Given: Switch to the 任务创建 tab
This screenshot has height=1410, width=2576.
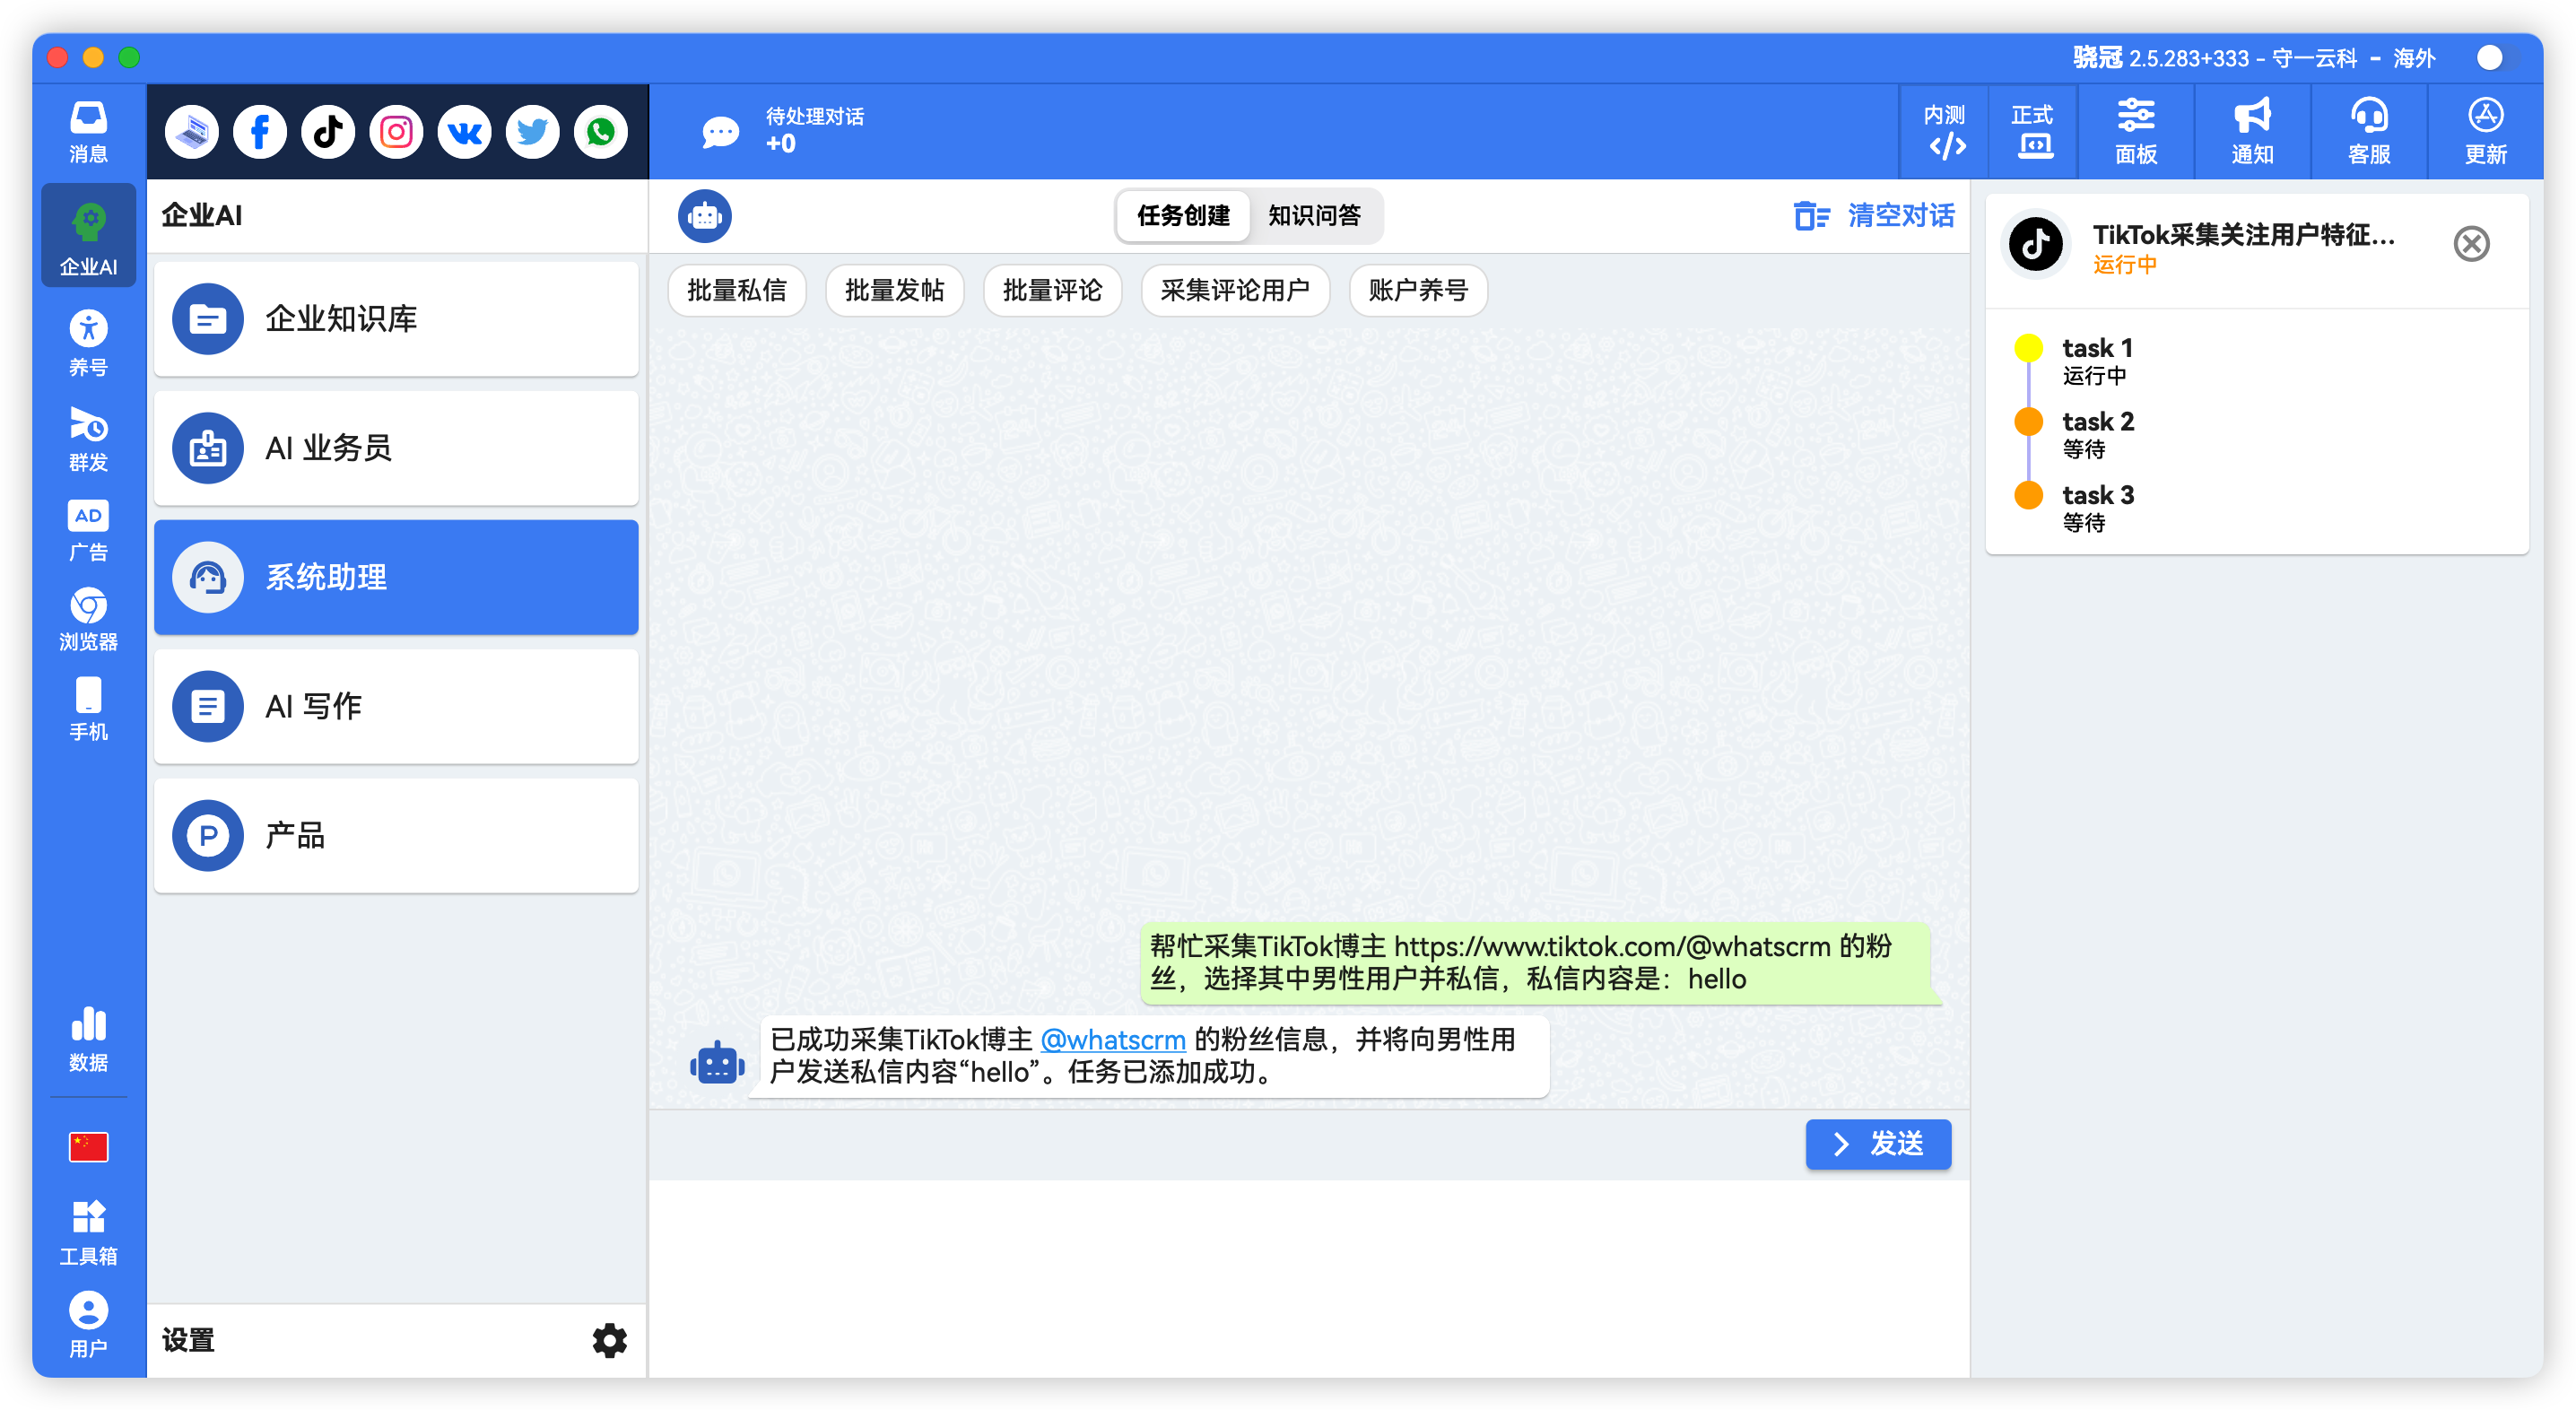Looking at the screenshot, I should tap(1183, 215).
